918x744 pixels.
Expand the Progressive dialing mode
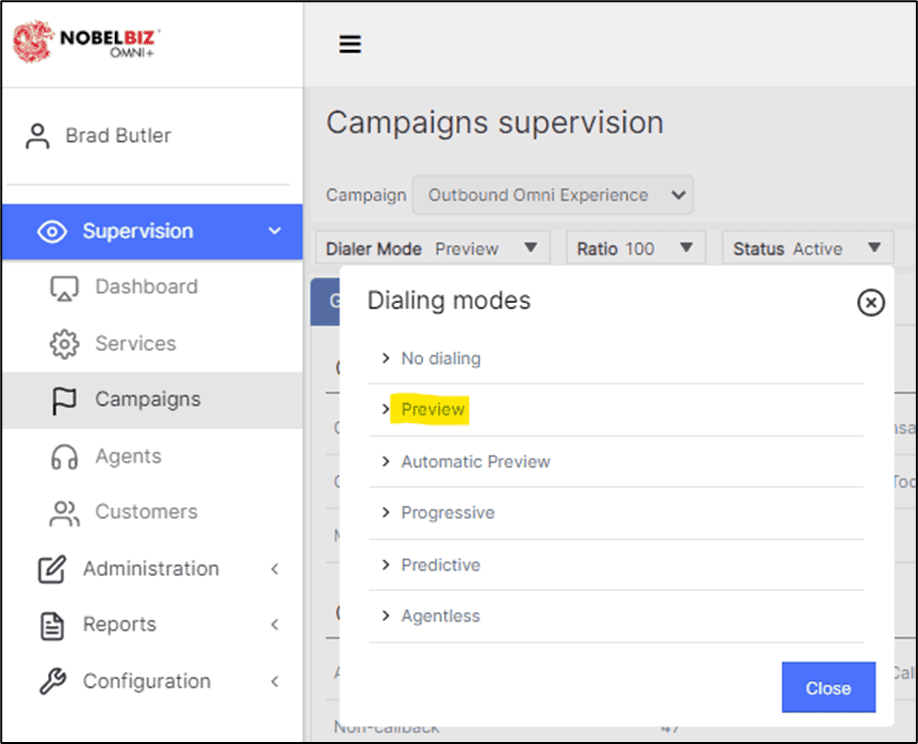448,512
